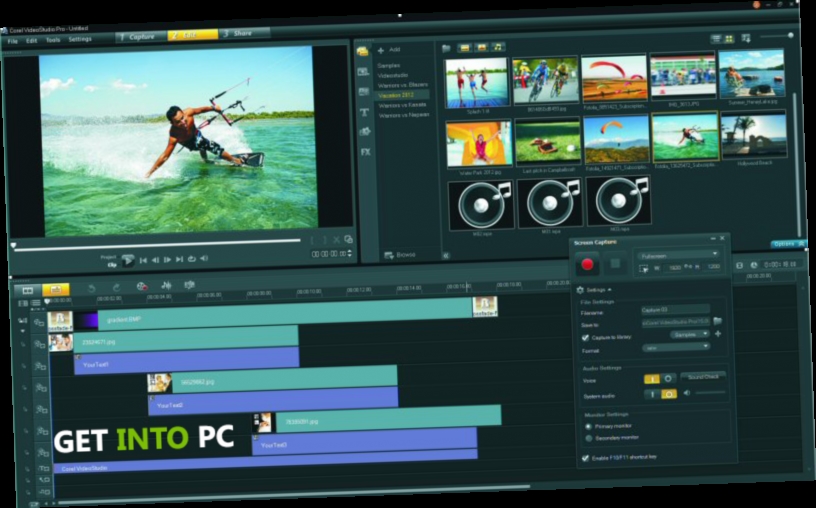The height and width of the screenshot is (508, 816).
Task: Select the Samples library folder
Action: (389, 66)
